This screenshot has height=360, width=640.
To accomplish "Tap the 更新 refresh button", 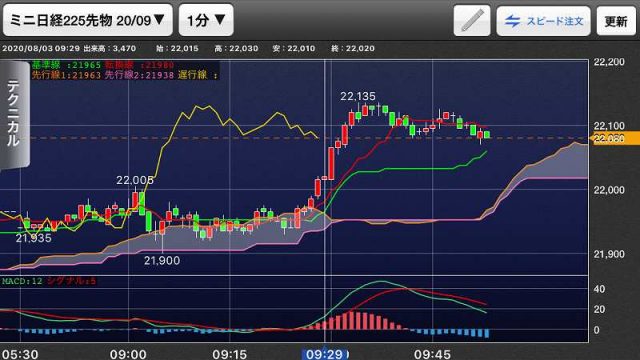I will pos(616,21).
